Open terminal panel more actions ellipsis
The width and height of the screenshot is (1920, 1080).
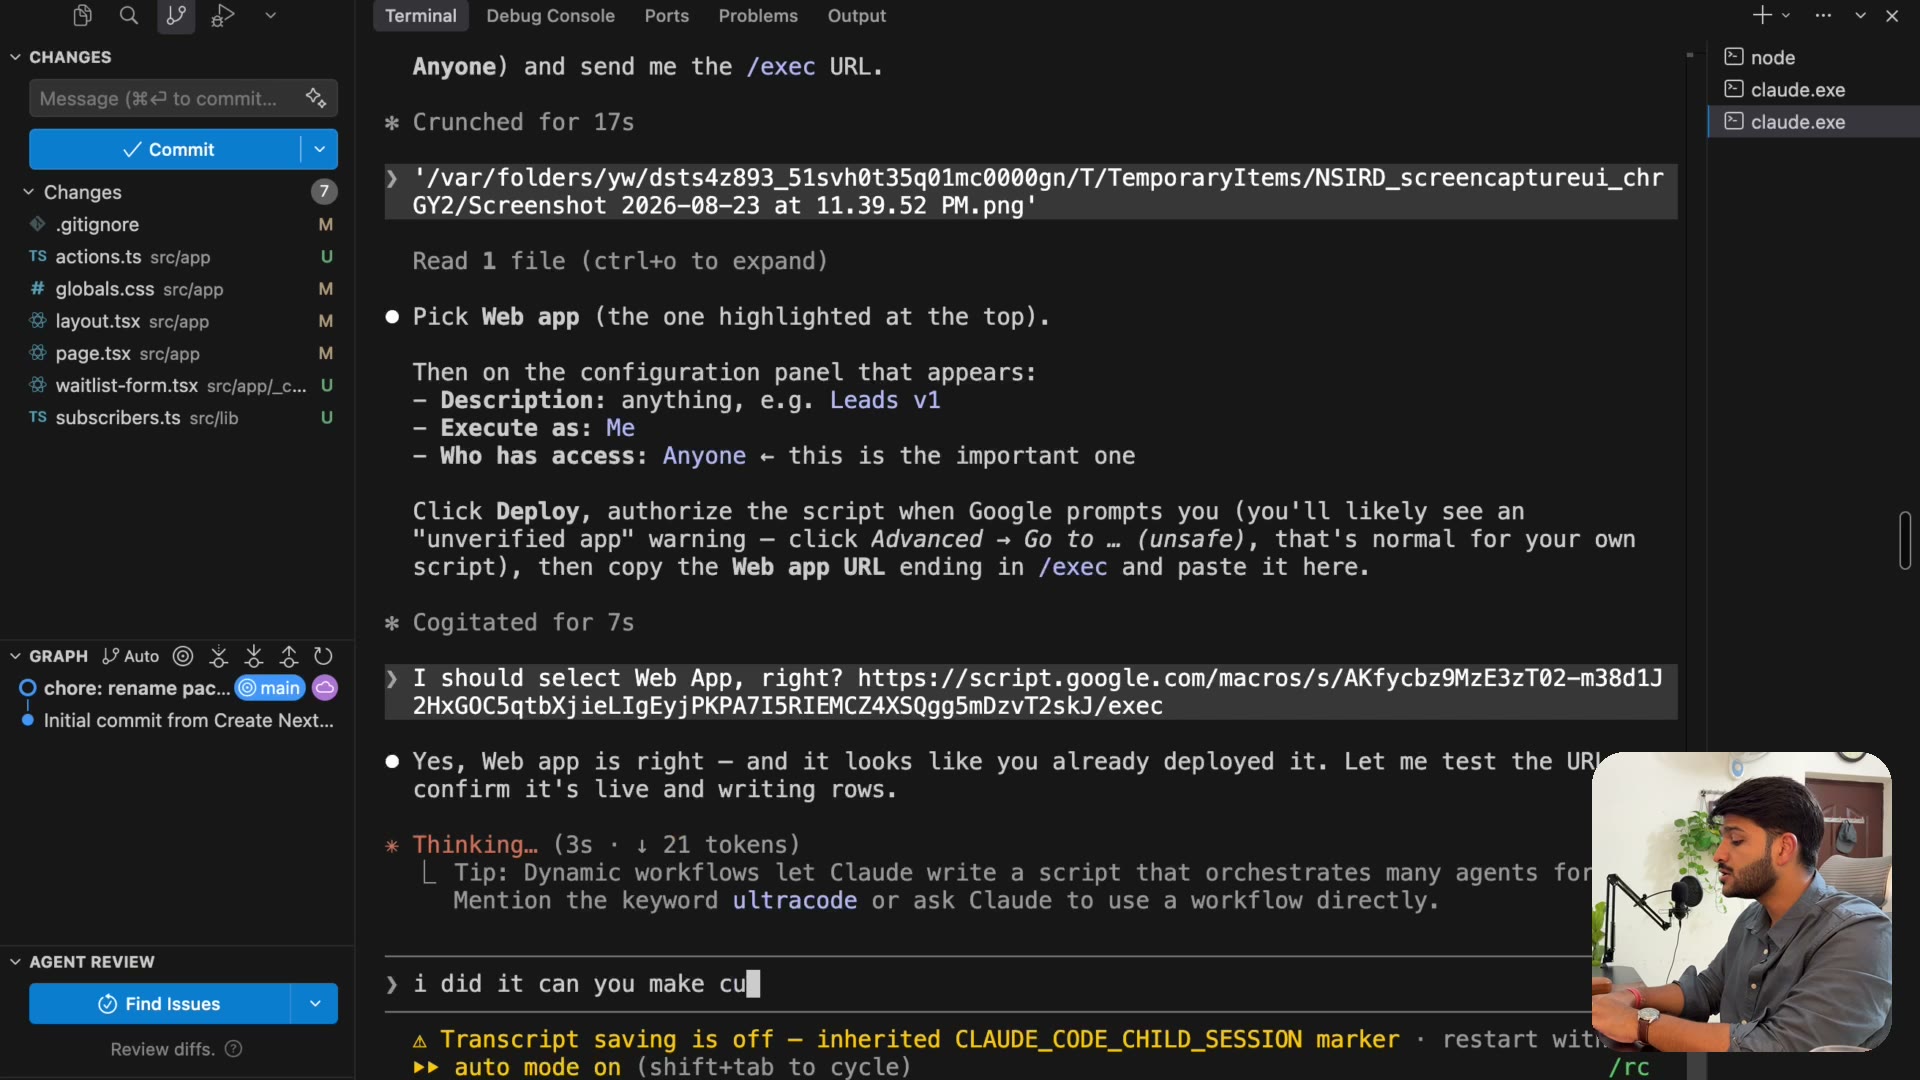1824,15
